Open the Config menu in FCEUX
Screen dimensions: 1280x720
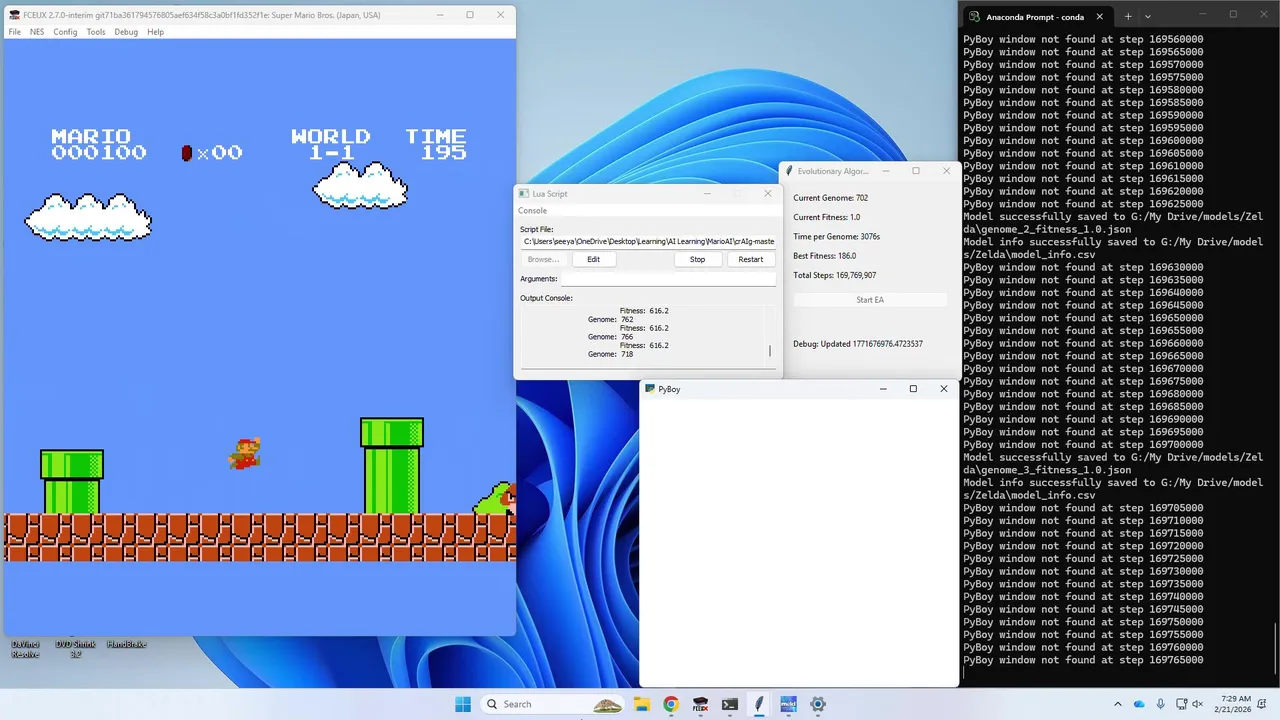[x=65, y=32]
